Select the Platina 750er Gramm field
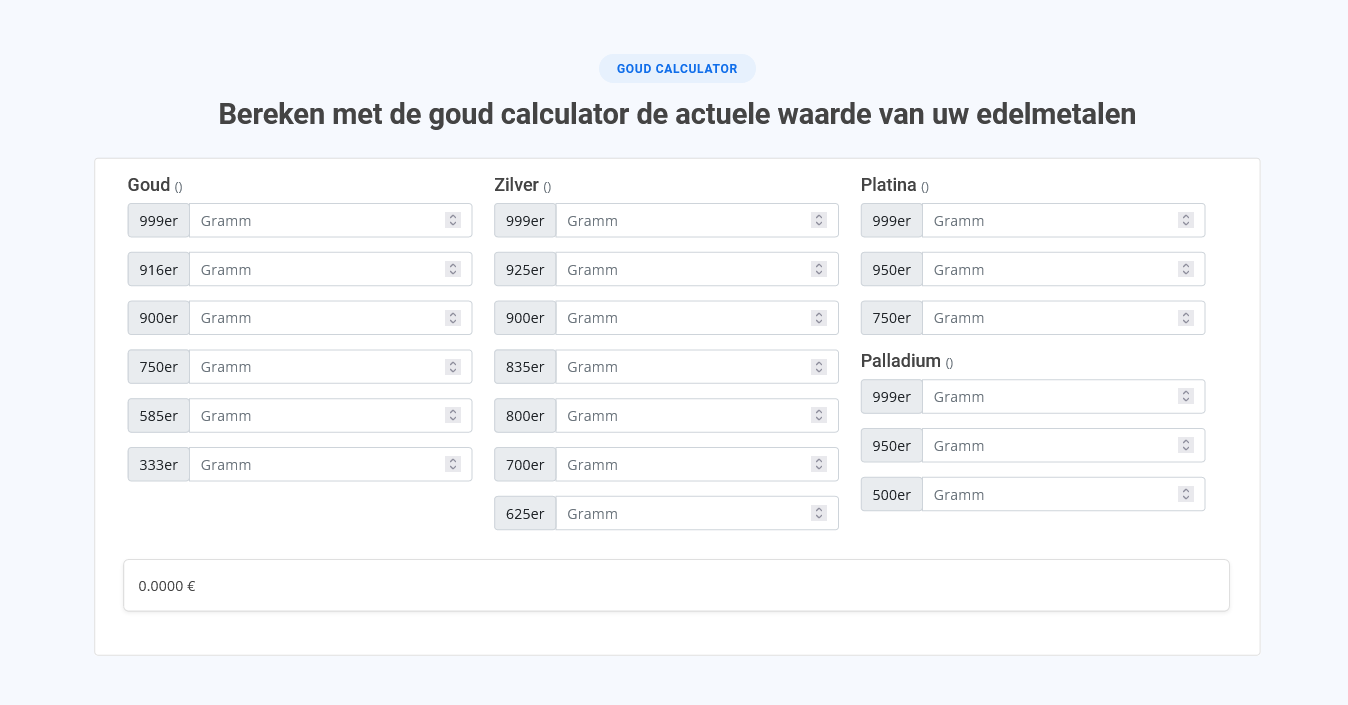 [x=1049, y=318]
